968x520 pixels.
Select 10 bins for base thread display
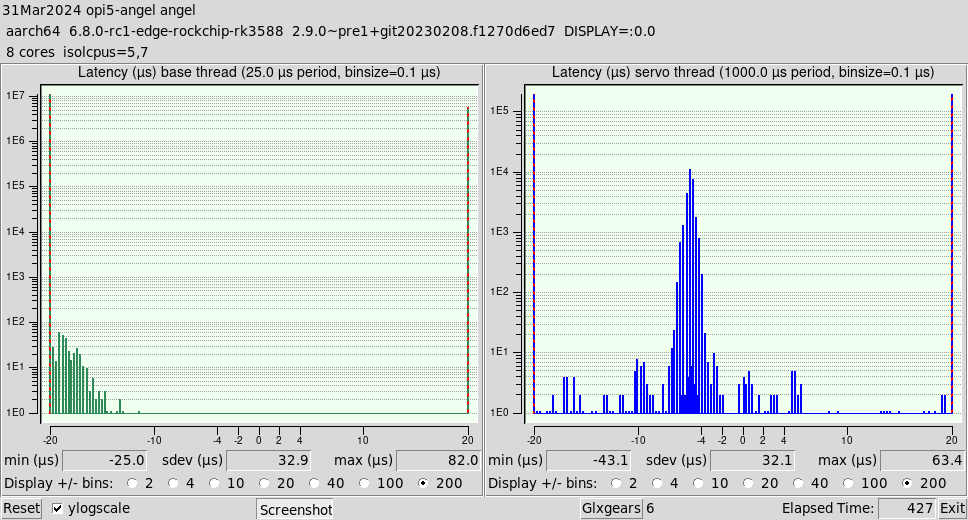pos(213,483)
